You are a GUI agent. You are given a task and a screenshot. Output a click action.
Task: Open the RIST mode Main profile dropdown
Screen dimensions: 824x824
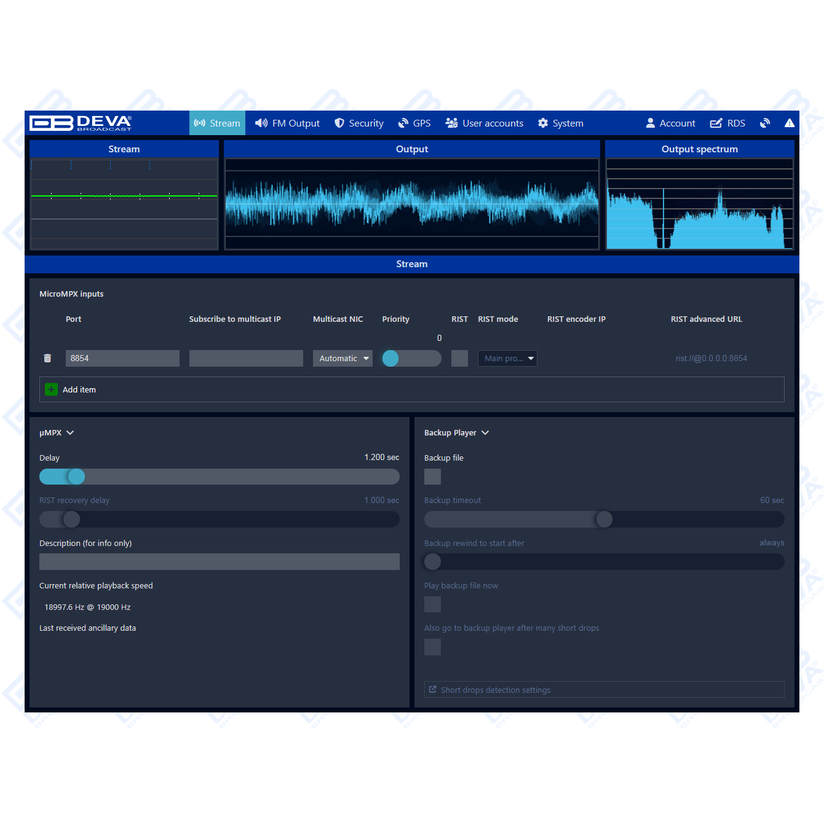[x=507, y=358]
